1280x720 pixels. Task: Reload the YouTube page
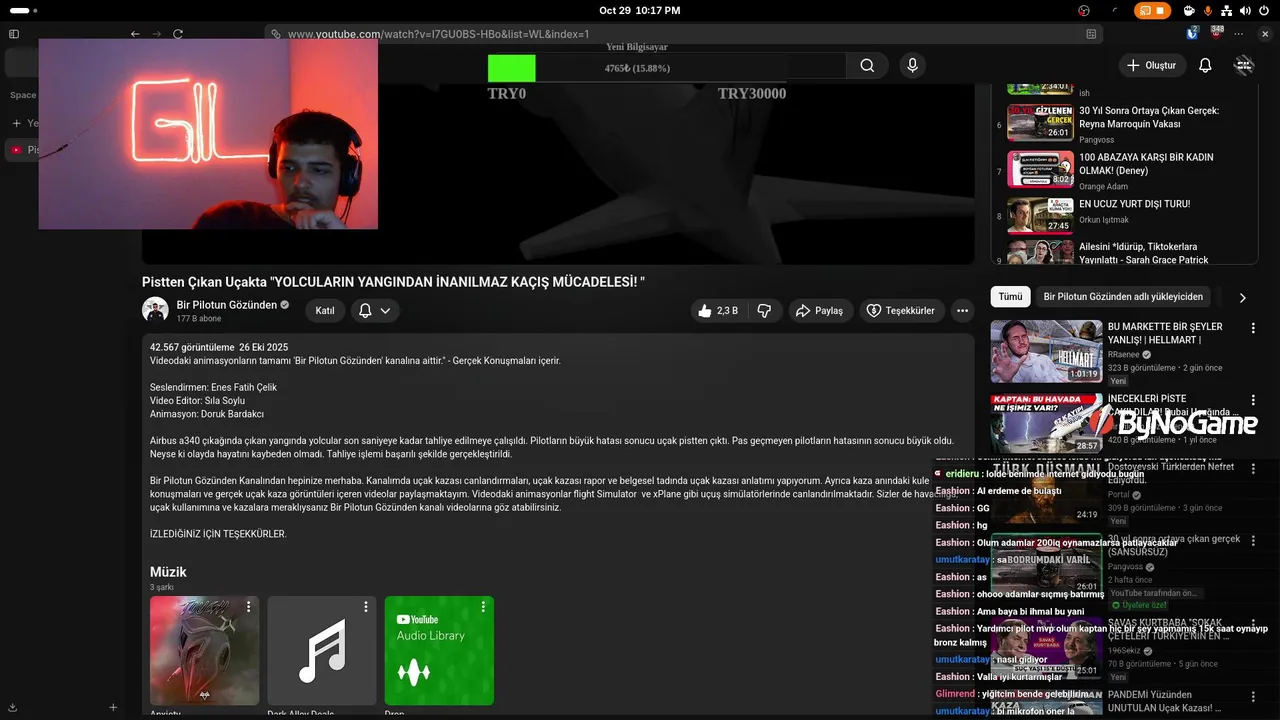[178, 33]
